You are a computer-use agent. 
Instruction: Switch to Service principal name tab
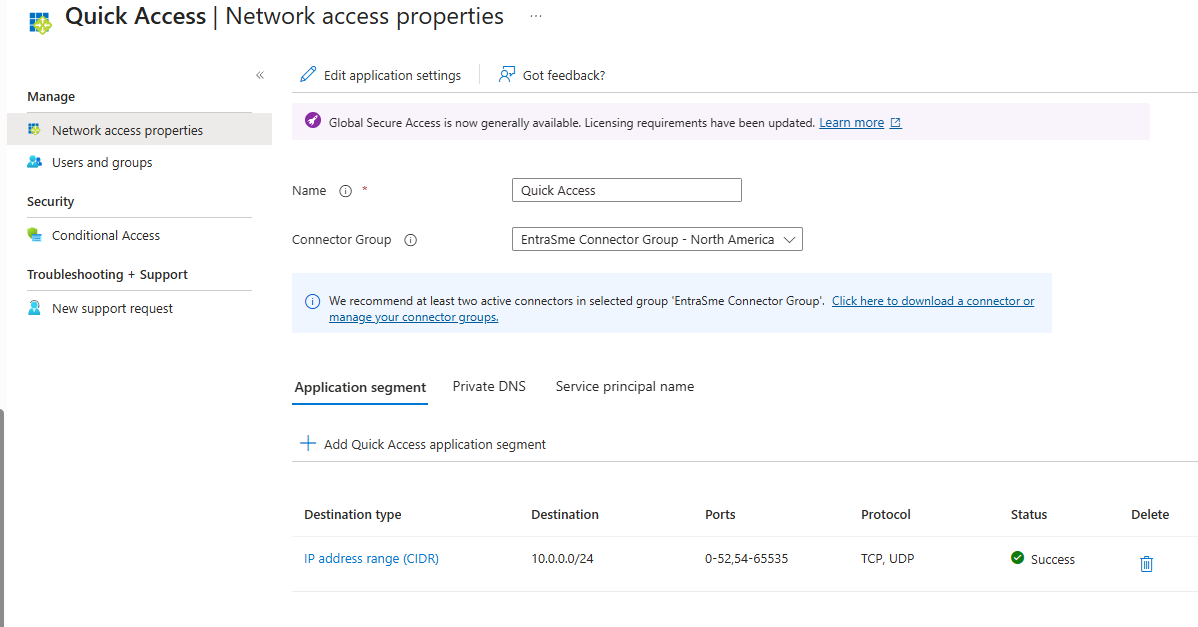tap(625, 386)
